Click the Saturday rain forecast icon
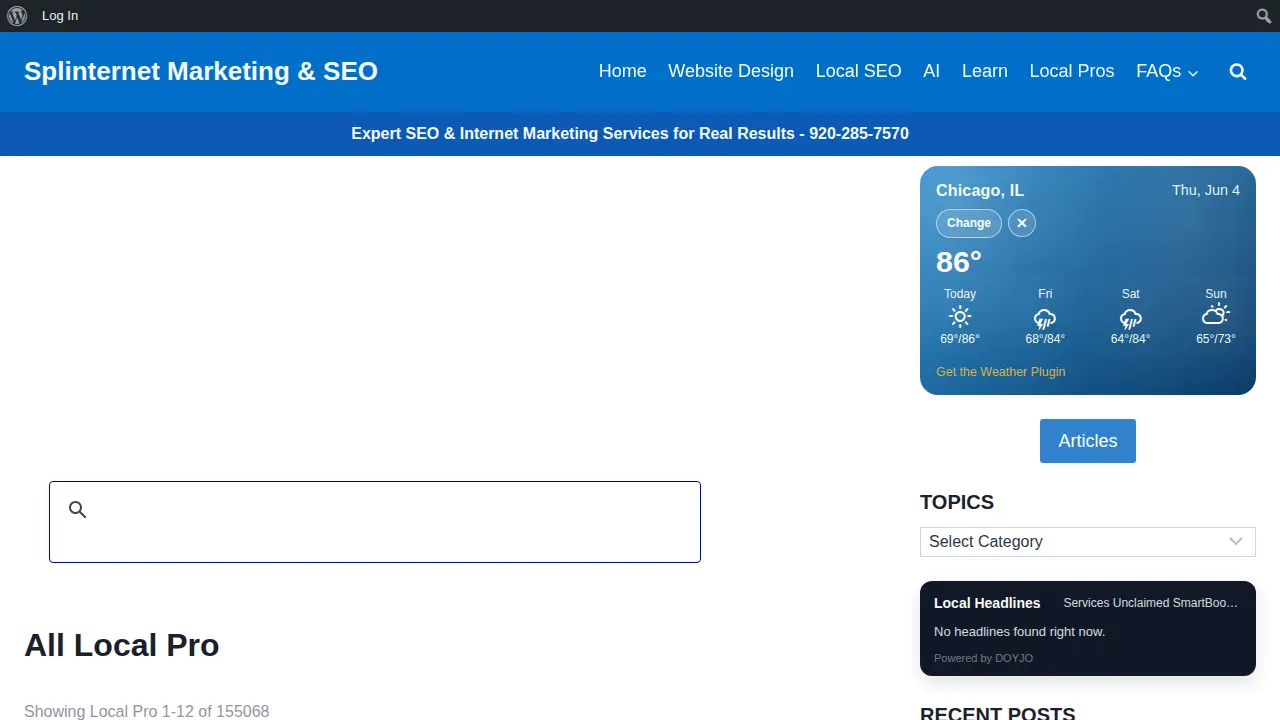This screenshot has width=1280, height=720. (x=1131, y=318)
